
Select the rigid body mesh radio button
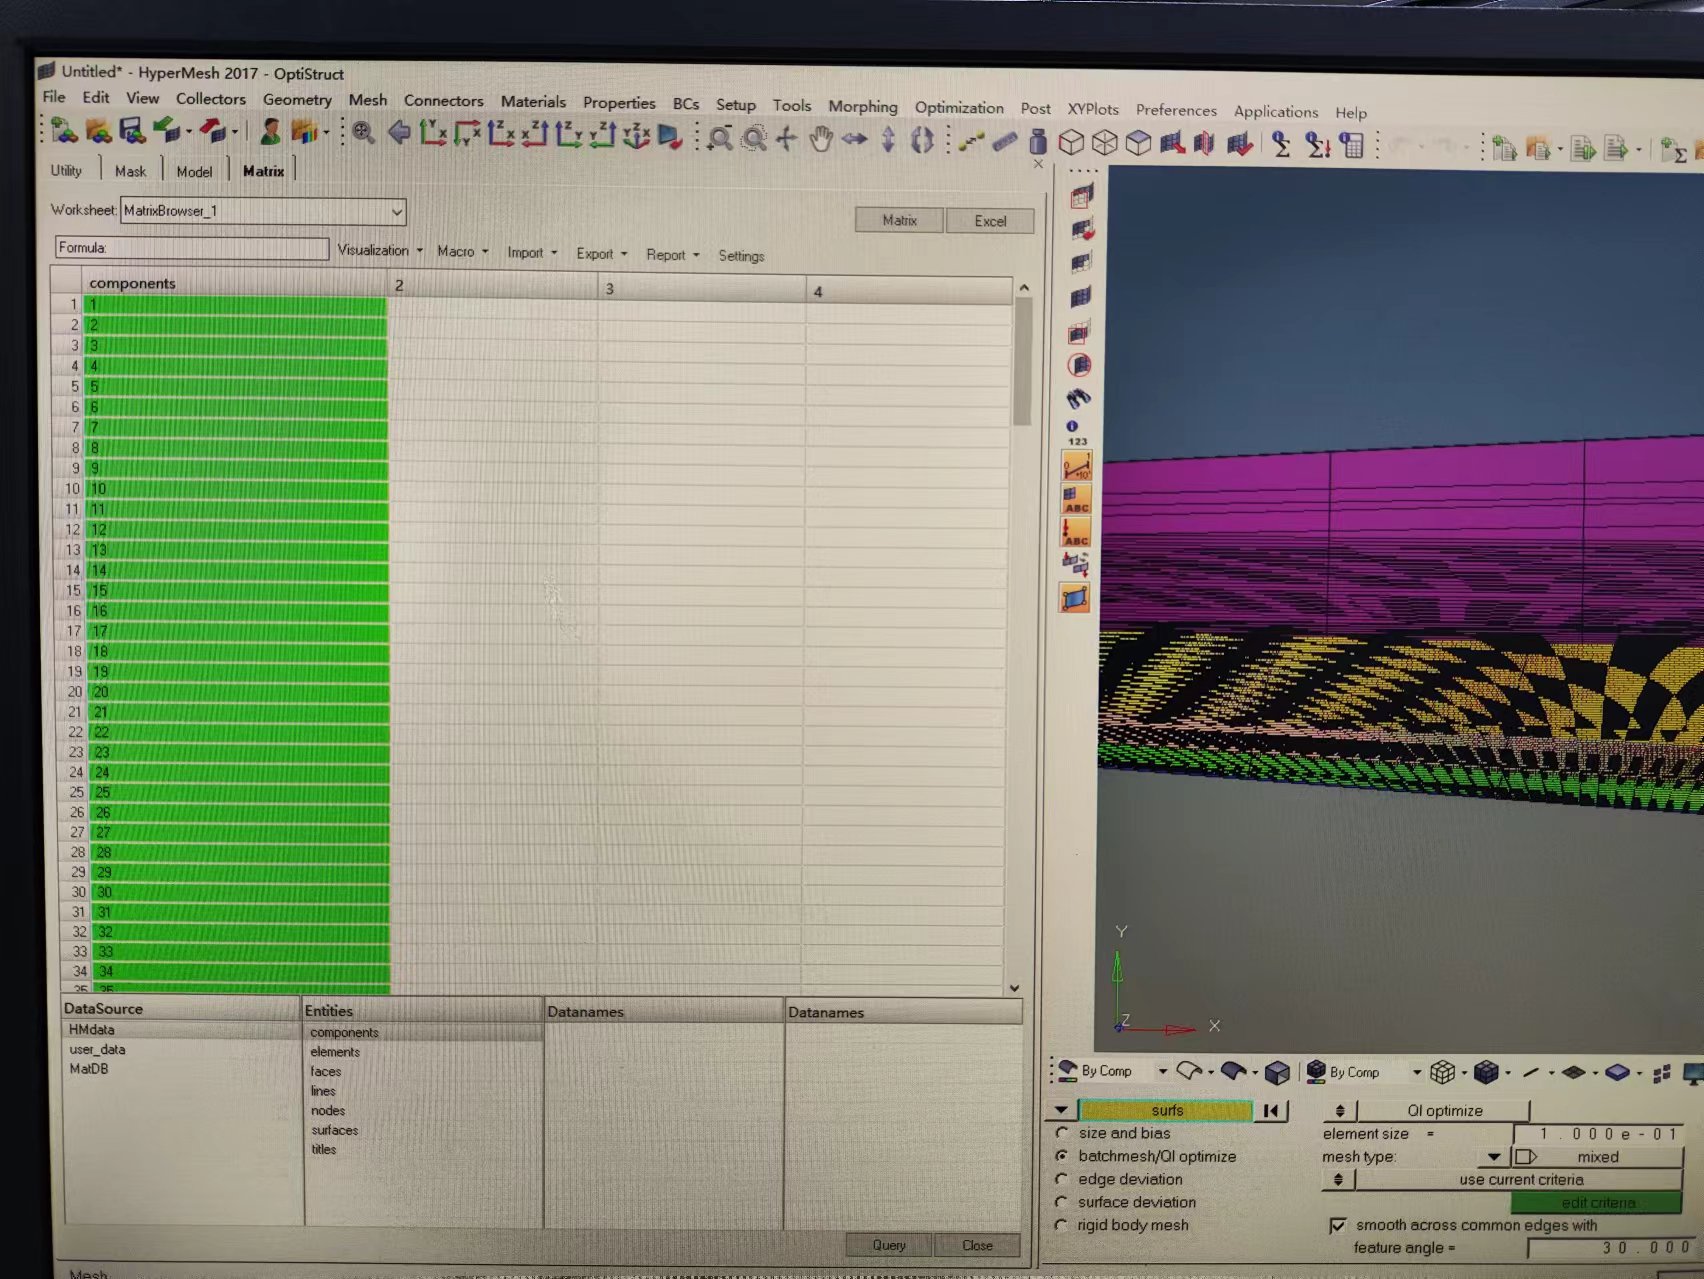click(1062, 1224)
